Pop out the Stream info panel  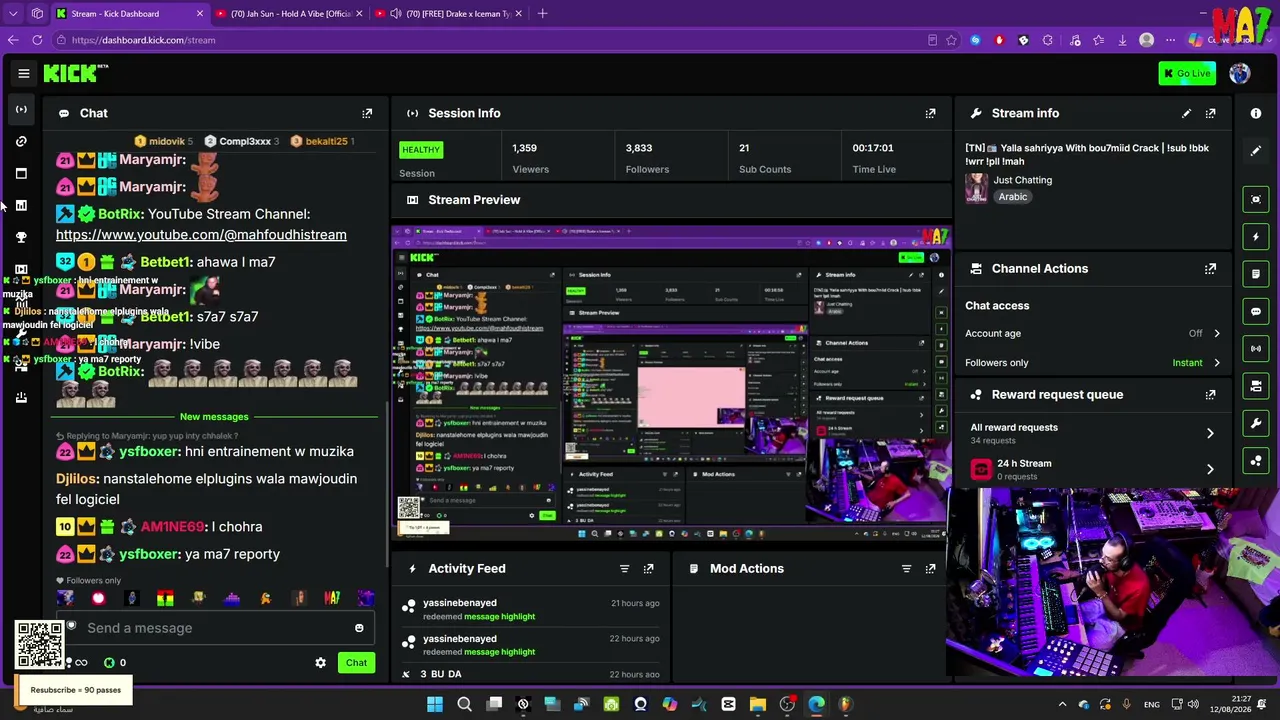point(1210,113)
